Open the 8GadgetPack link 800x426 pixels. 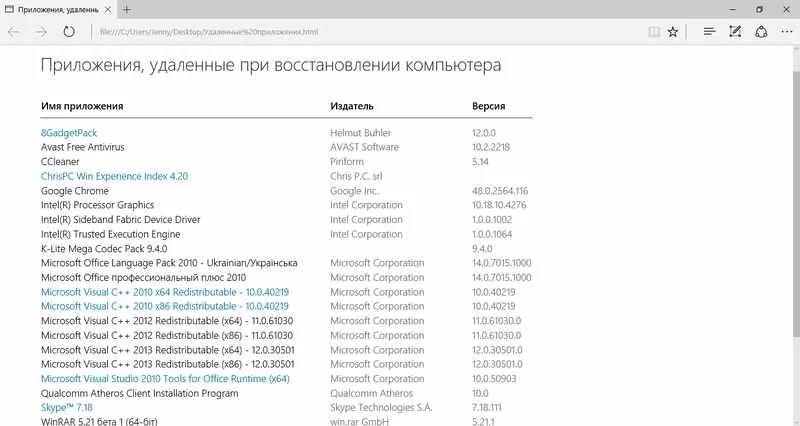coord(69,133)
